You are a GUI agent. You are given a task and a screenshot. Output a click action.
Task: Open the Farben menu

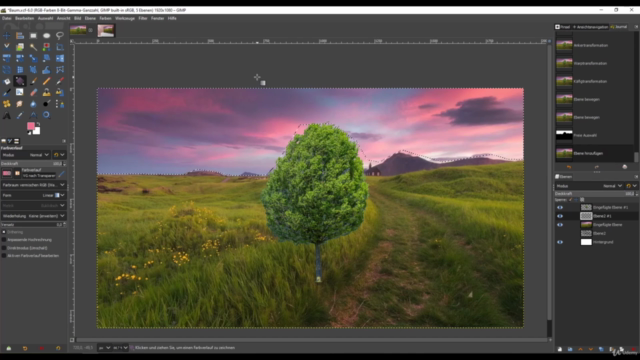(105, 18)
